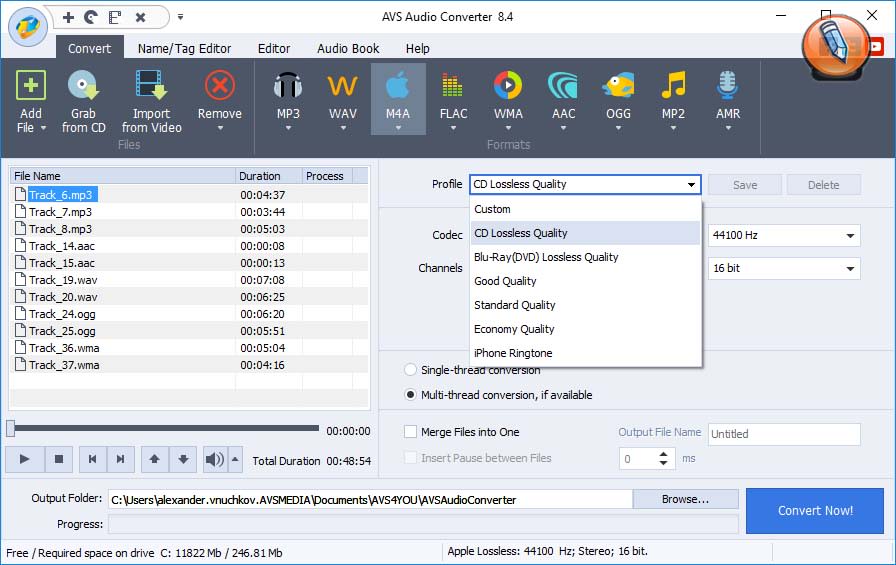Expand the Remove dropdown arrow
This screenshot has height=565, width=896.
click(x=220, y=129)
